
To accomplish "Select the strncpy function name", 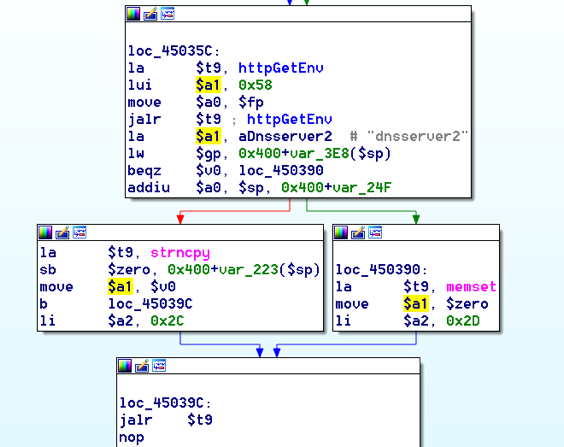I will [x=180, y=252].
